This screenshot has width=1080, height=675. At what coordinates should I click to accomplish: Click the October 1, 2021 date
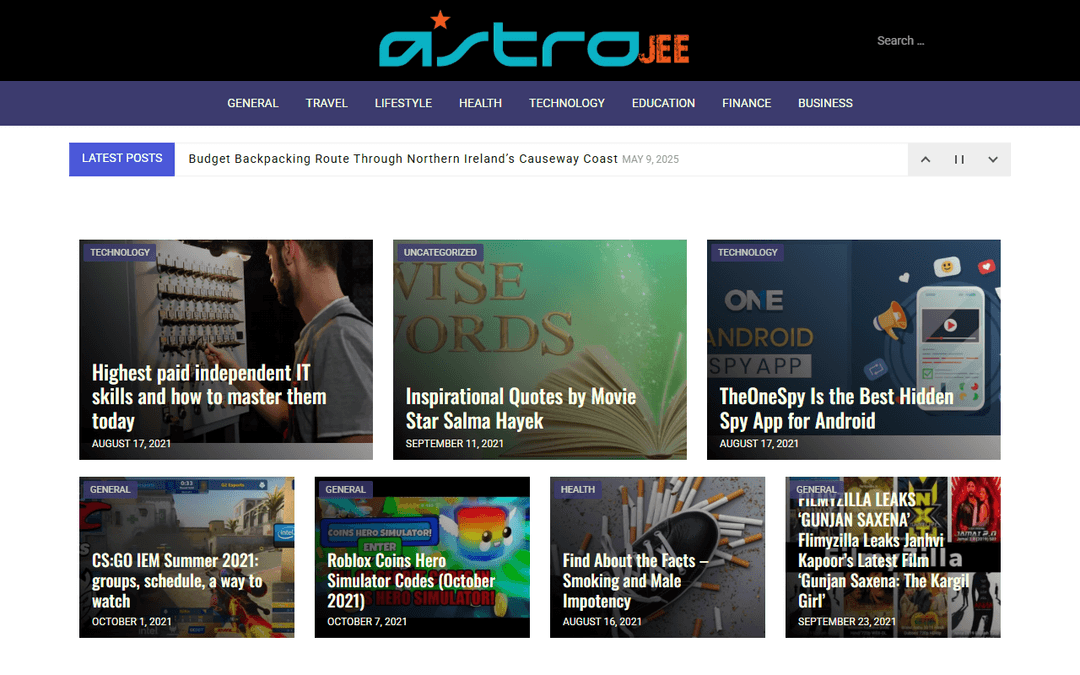pos(132,621)
